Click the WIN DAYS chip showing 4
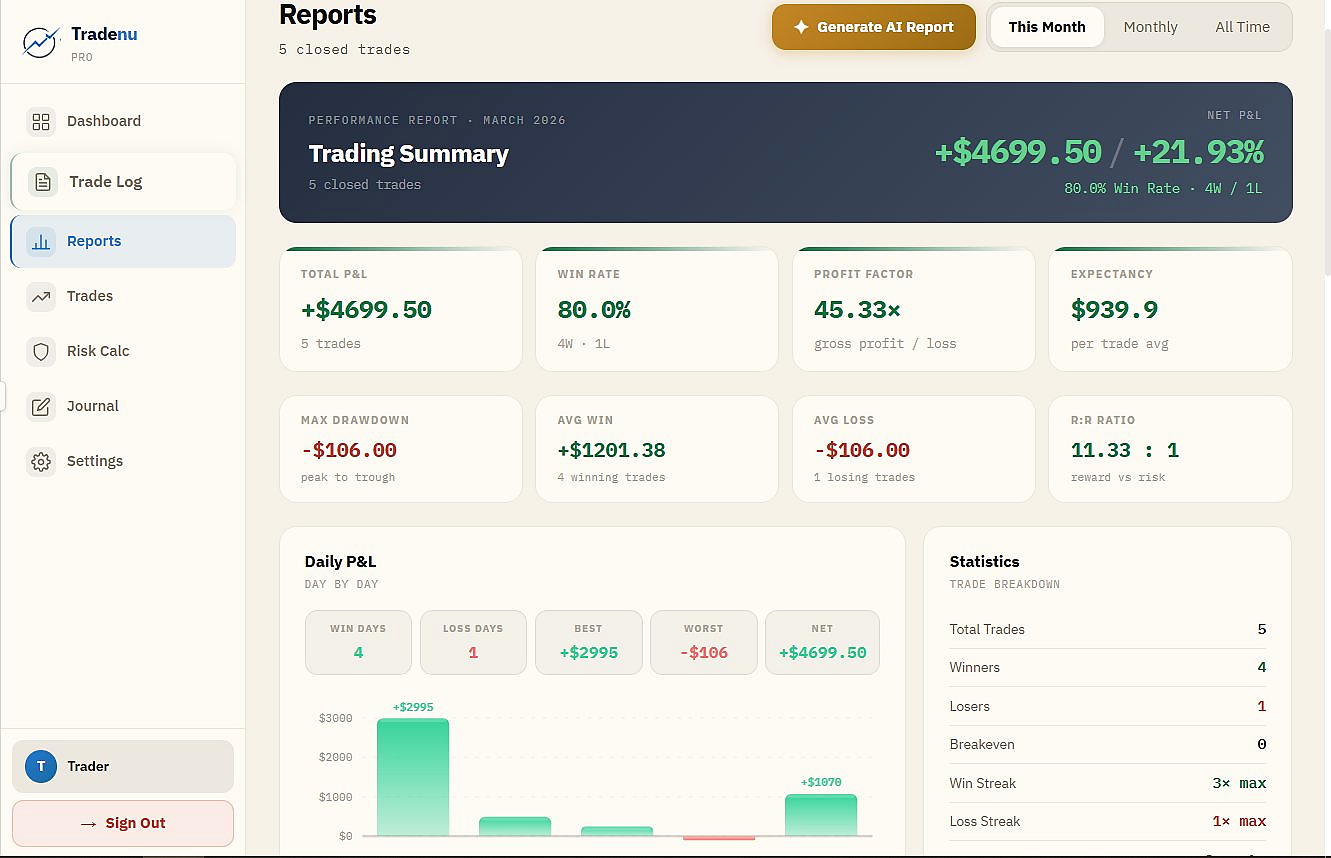This screenshot has height=858, width=1331. tap(358, 642)
